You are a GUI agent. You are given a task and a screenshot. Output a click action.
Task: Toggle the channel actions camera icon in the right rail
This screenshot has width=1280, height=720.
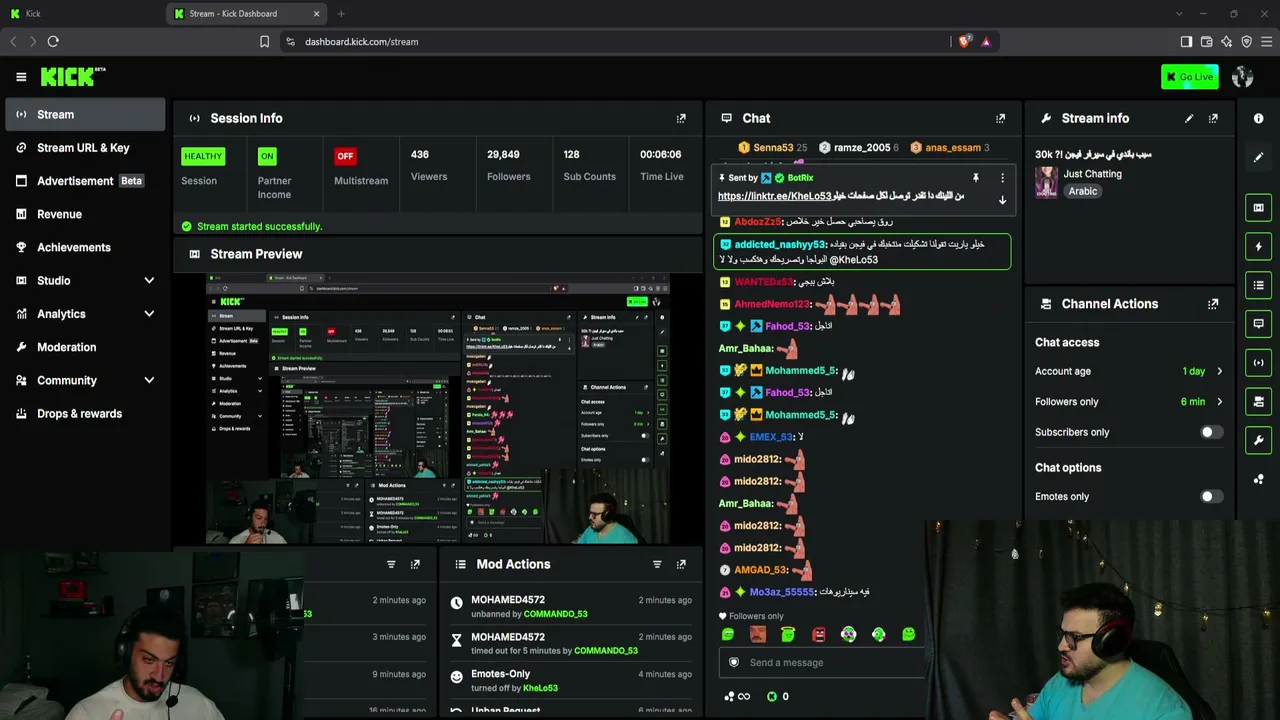pyautogui.click(x=1258, y=402)
